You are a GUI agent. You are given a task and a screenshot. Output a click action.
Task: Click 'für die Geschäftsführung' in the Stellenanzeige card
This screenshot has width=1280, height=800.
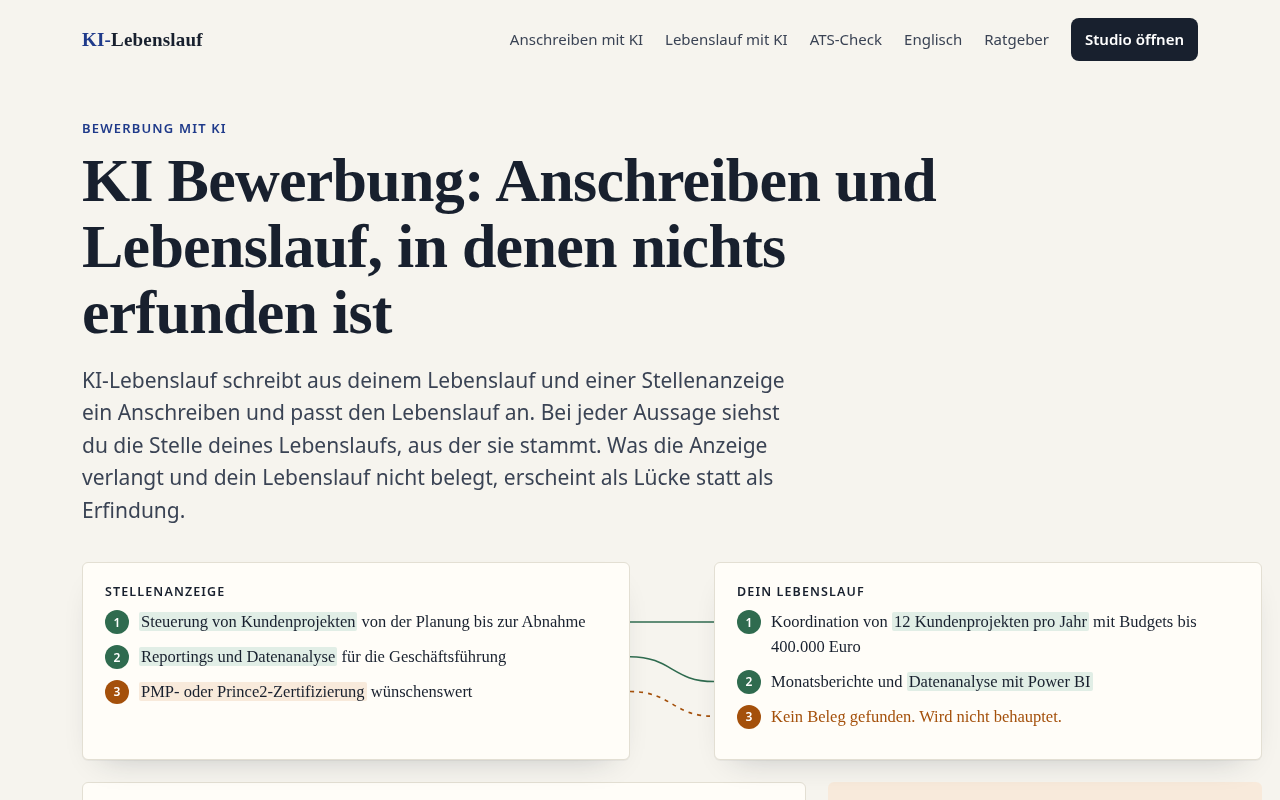coord(424,657)
